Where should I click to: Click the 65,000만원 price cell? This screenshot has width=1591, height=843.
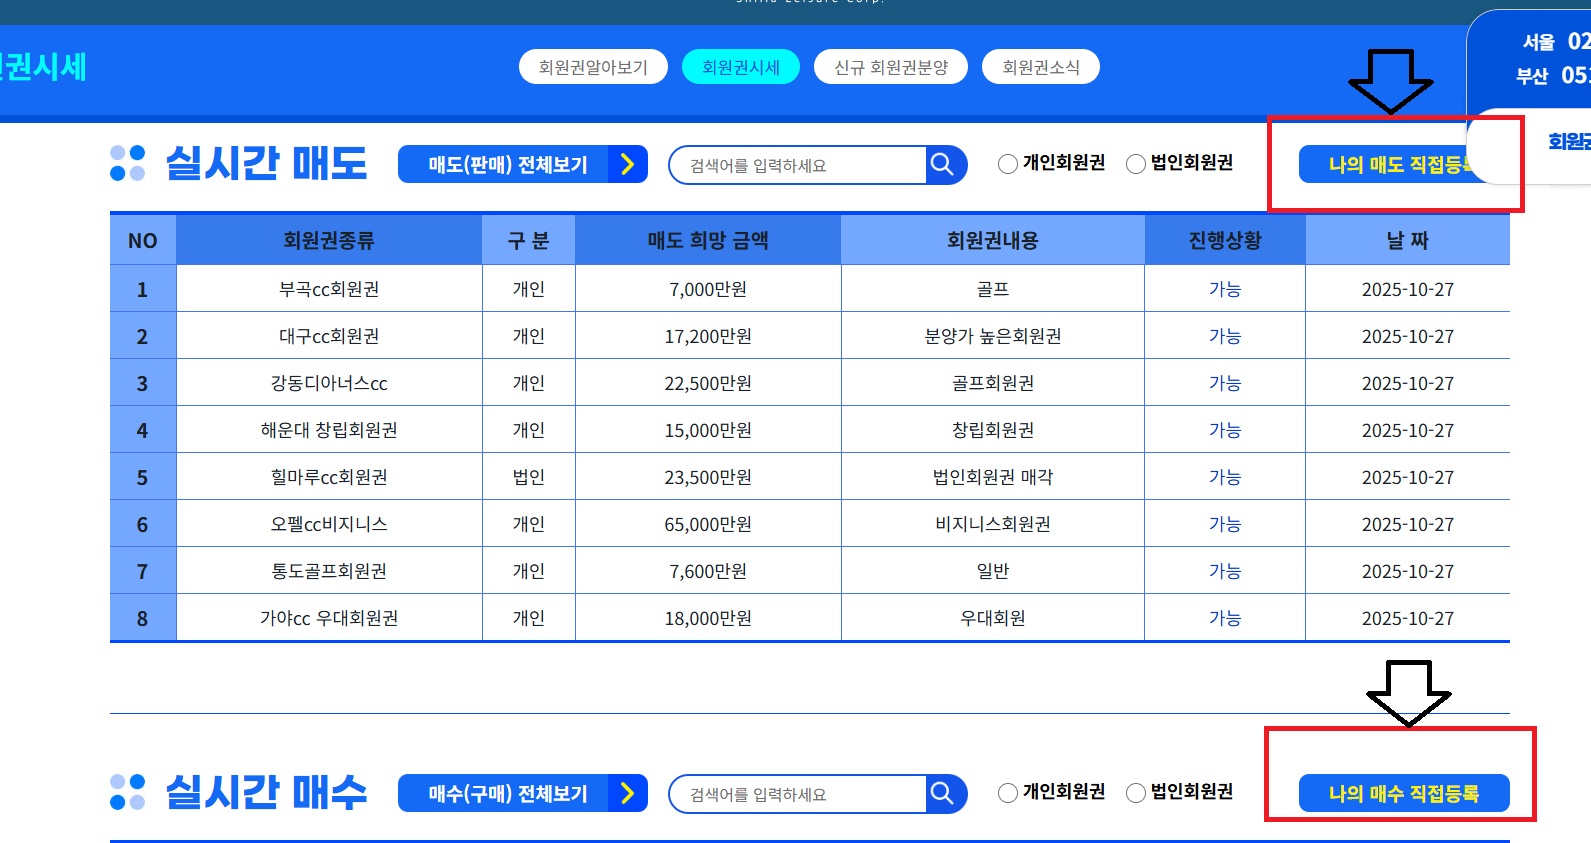[708, 524]
